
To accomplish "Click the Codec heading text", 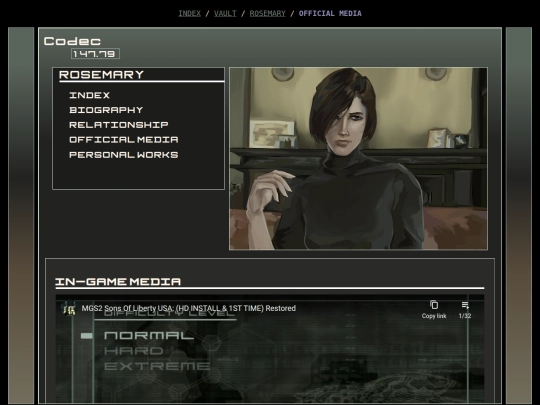I will point(72,41).
